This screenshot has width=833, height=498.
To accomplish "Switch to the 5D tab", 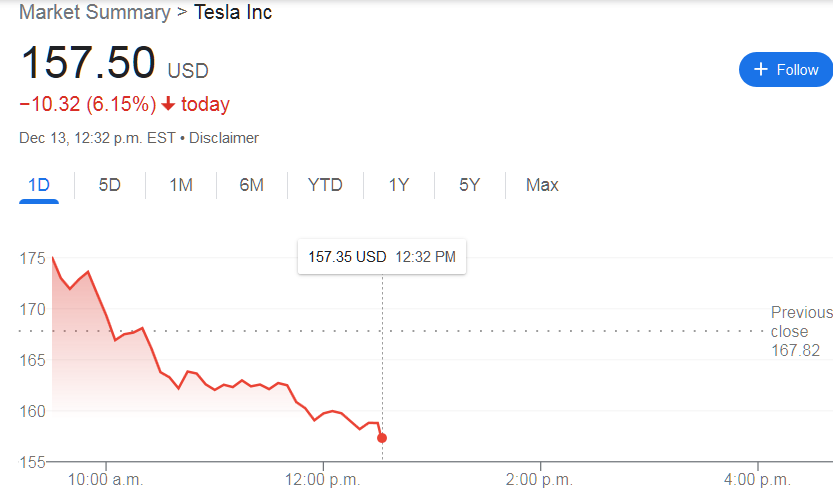I will click(x=109, y=185).
